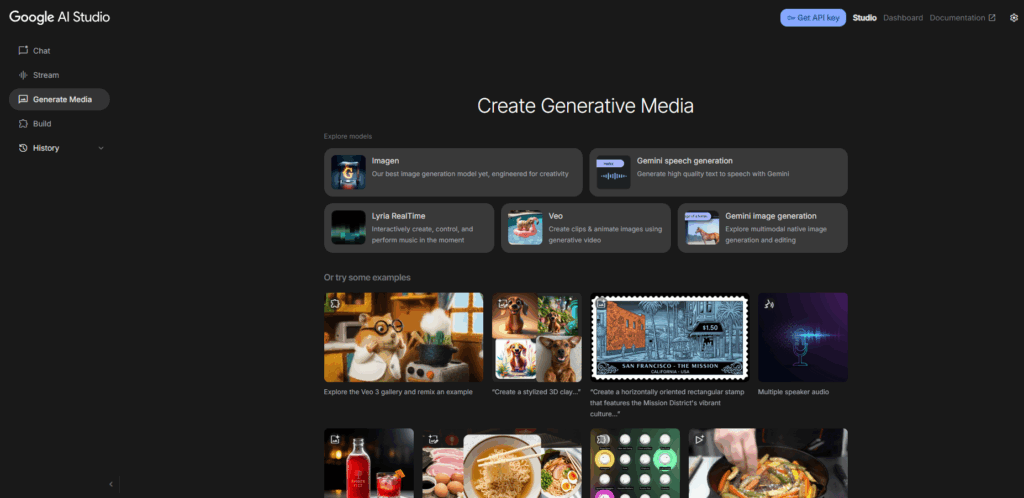Switch to the Studio tab
This screenshot has height=498, width=1024.
click(865, 18)
